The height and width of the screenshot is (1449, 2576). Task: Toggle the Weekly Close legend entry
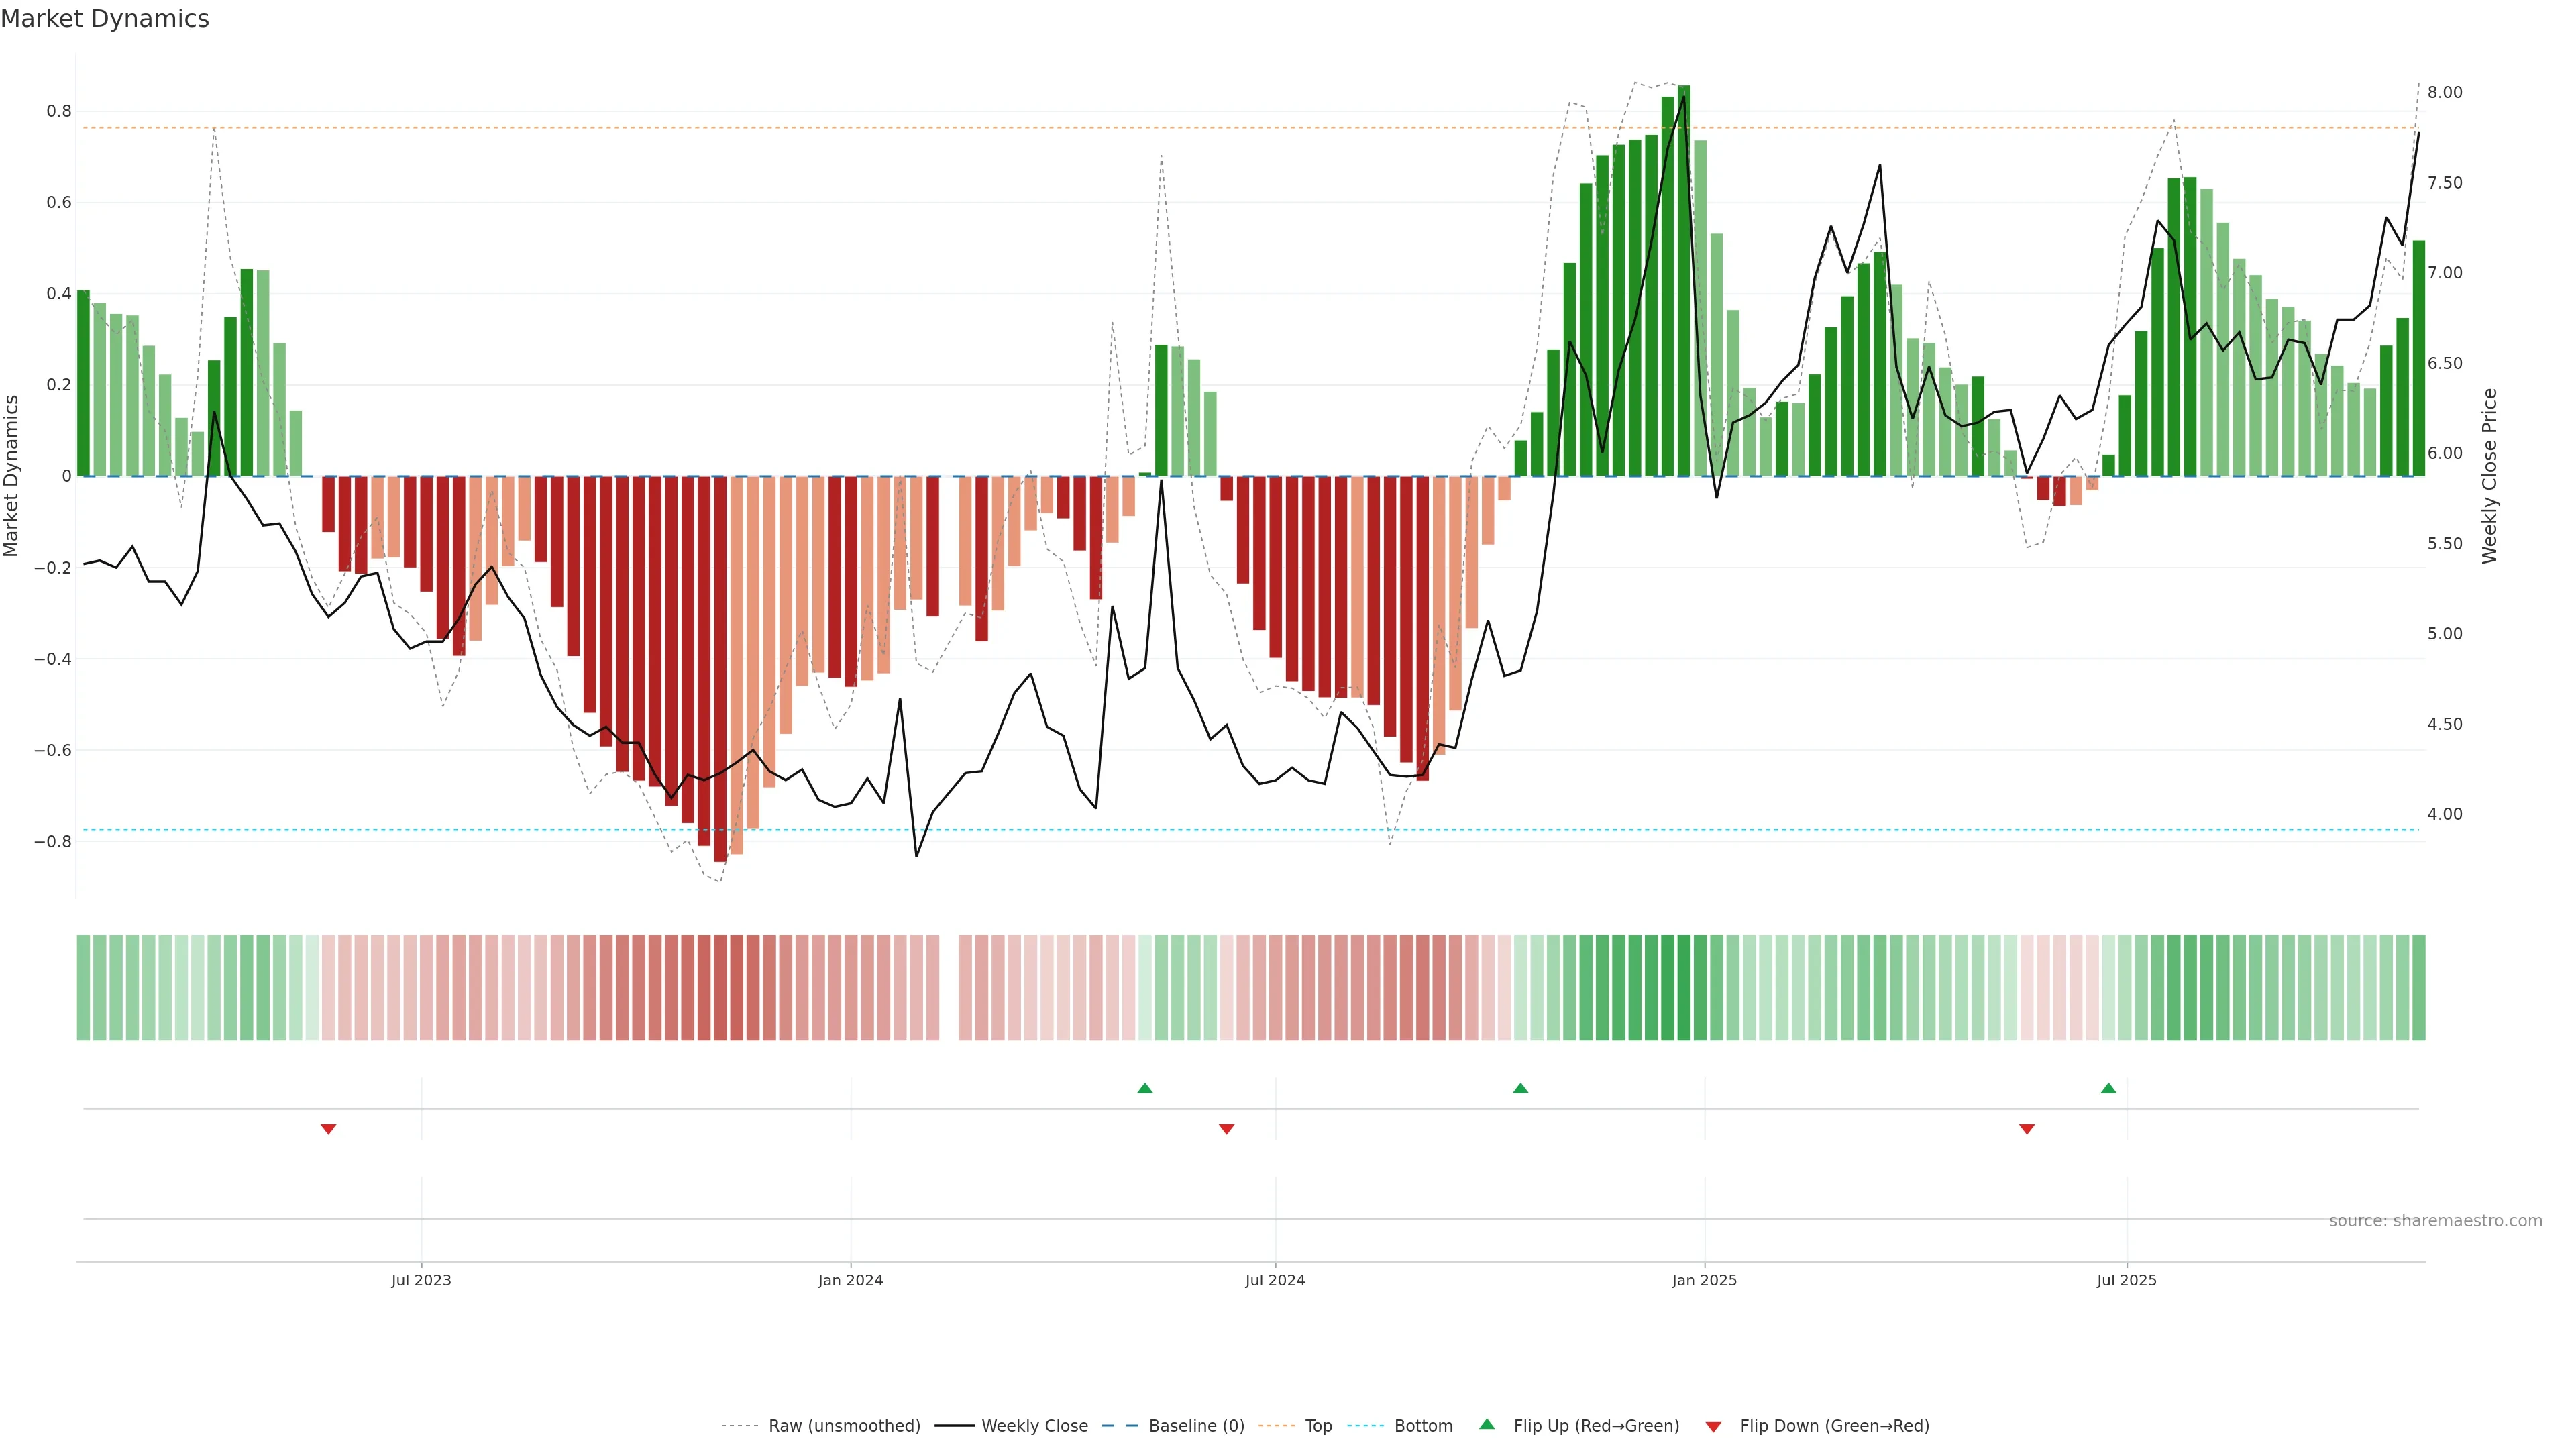click(x=1034, y=1426)
